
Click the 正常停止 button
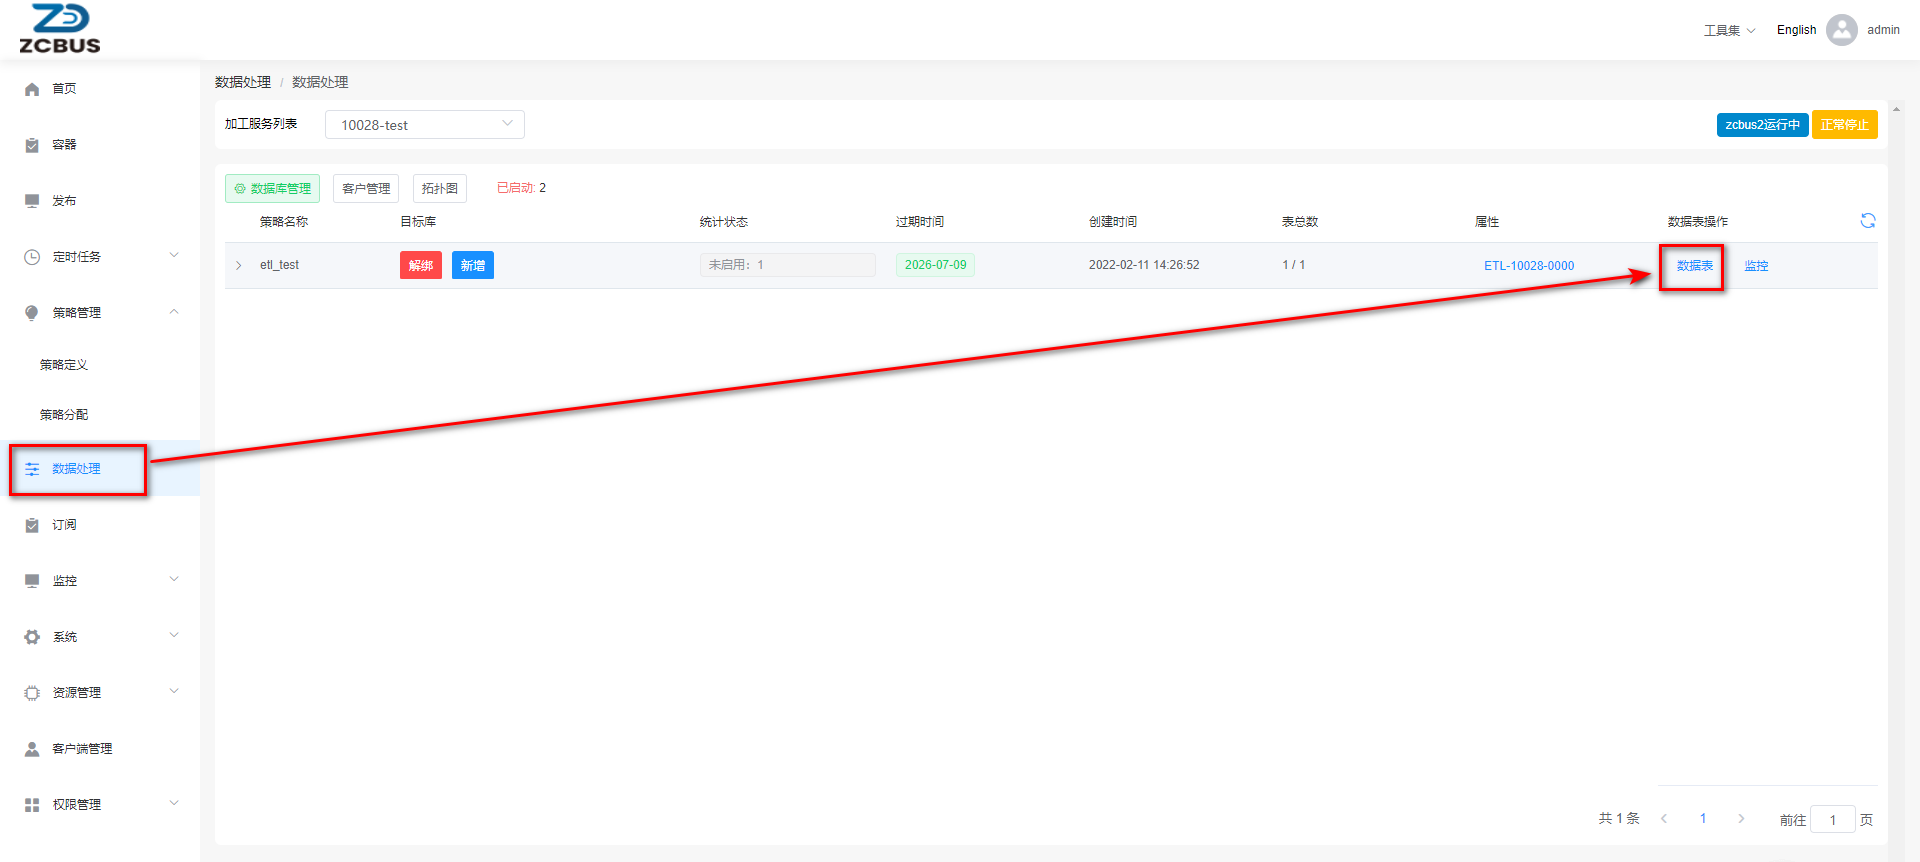[x=1844, y=125]
